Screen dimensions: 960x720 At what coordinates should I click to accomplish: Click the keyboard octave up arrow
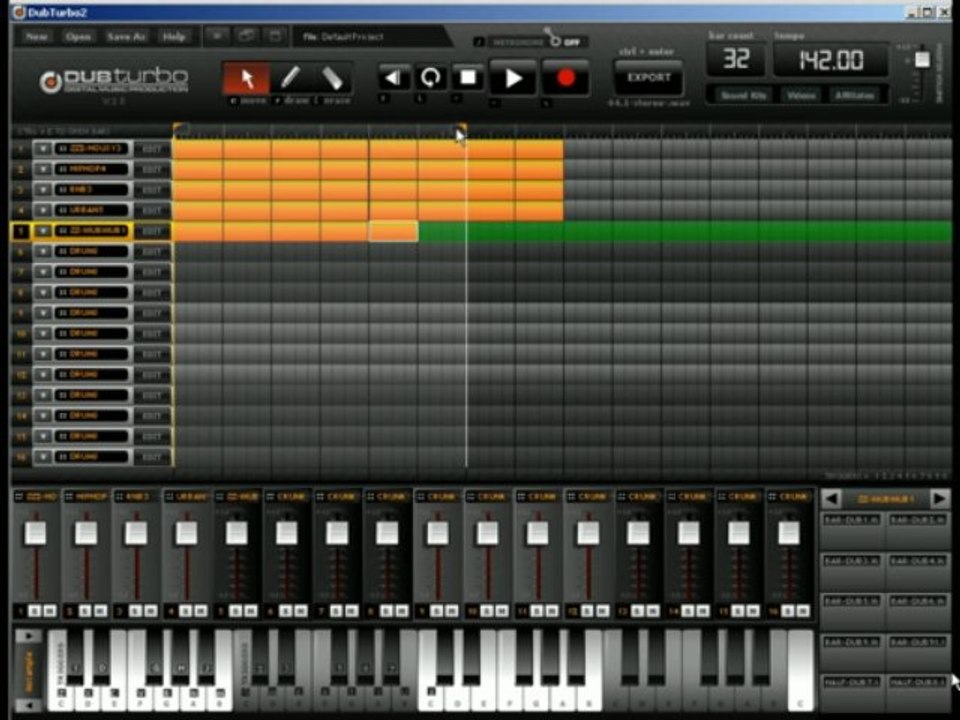[x=28, y=637]
